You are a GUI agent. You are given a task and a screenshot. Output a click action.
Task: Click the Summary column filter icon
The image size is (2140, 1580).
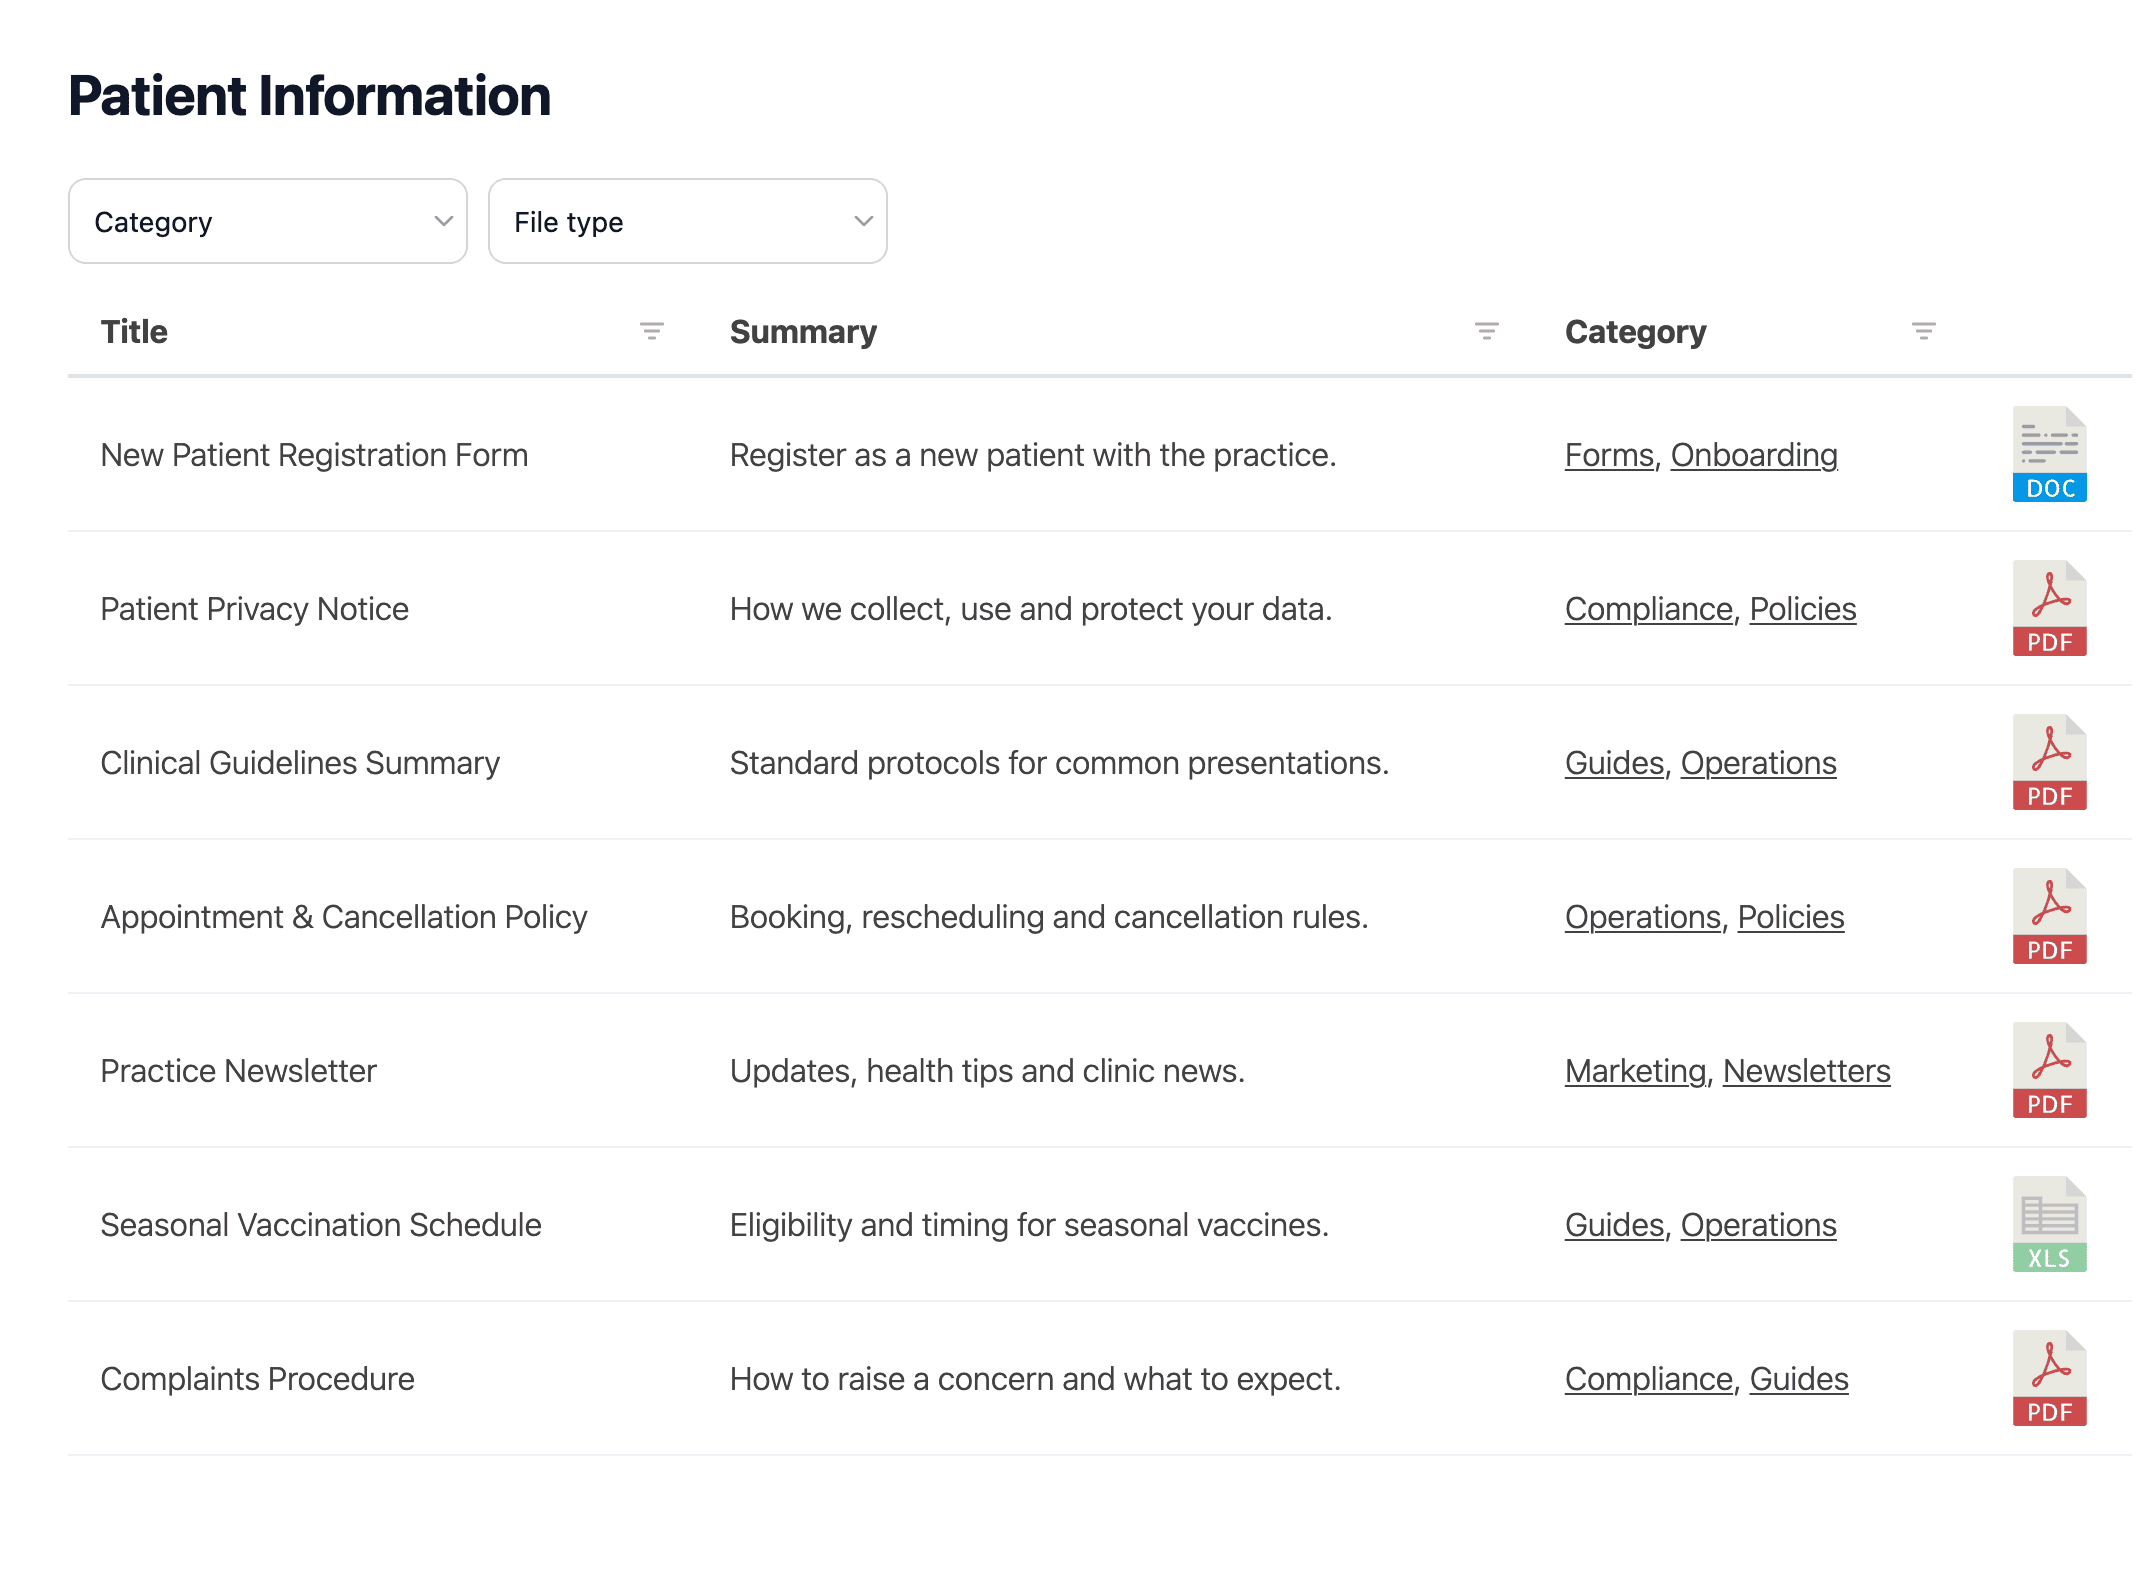[x=1487, y=331]
